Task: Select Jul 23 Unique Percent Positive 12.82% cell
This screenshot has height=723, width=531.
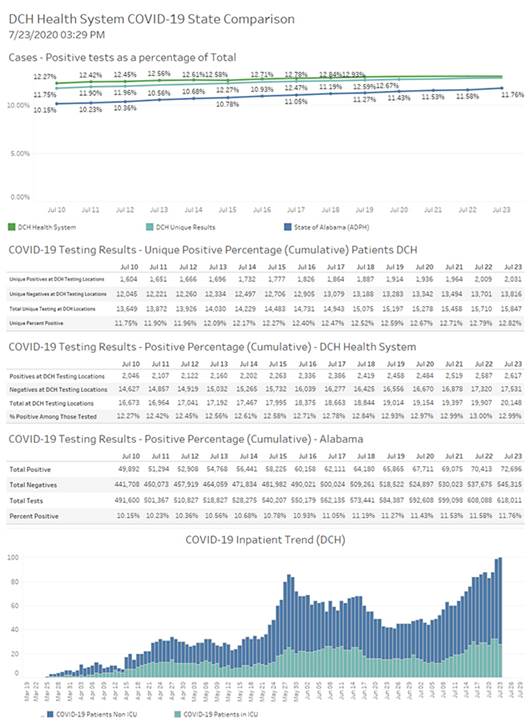Action: pyautogui.click(x=510, y=323)
